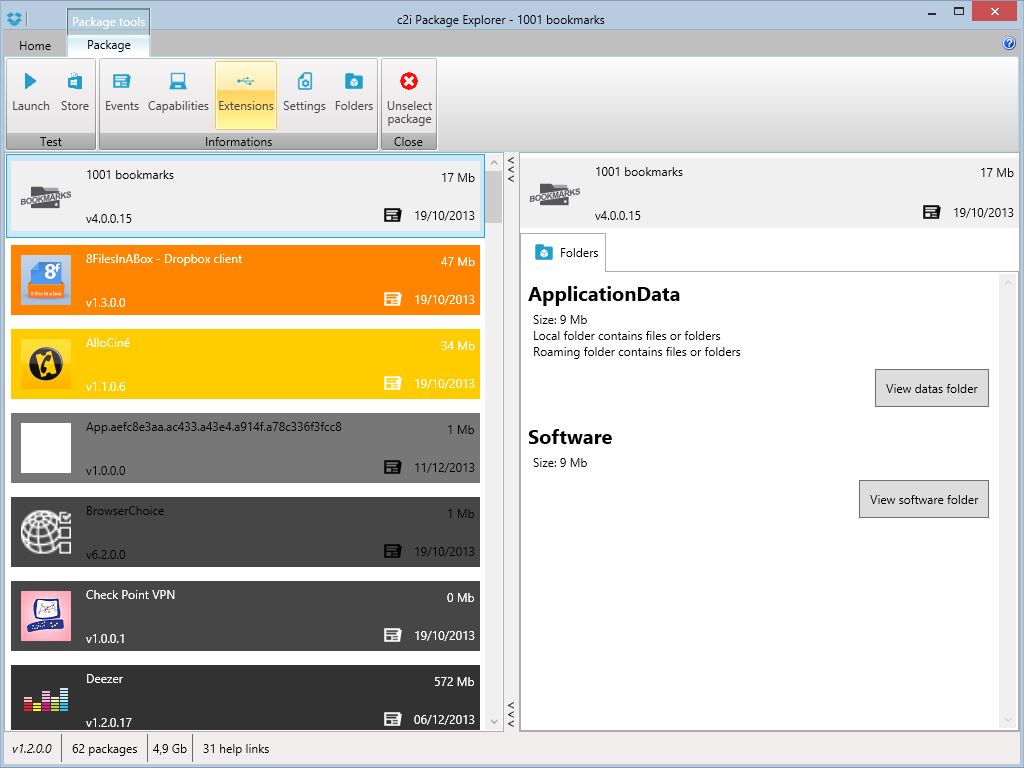This screenshot has height=768, width=1024.
Task: Click 06/12/2013 date on Deezer row
Action: coord(444,720)
